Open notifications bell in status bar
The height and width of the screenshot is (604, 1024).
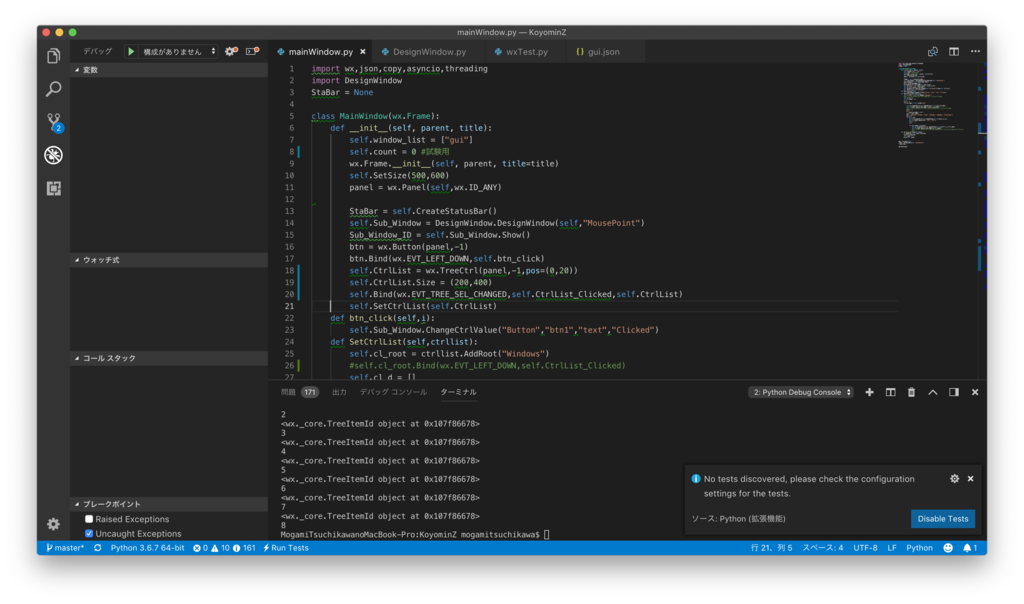tap(970, 548)
